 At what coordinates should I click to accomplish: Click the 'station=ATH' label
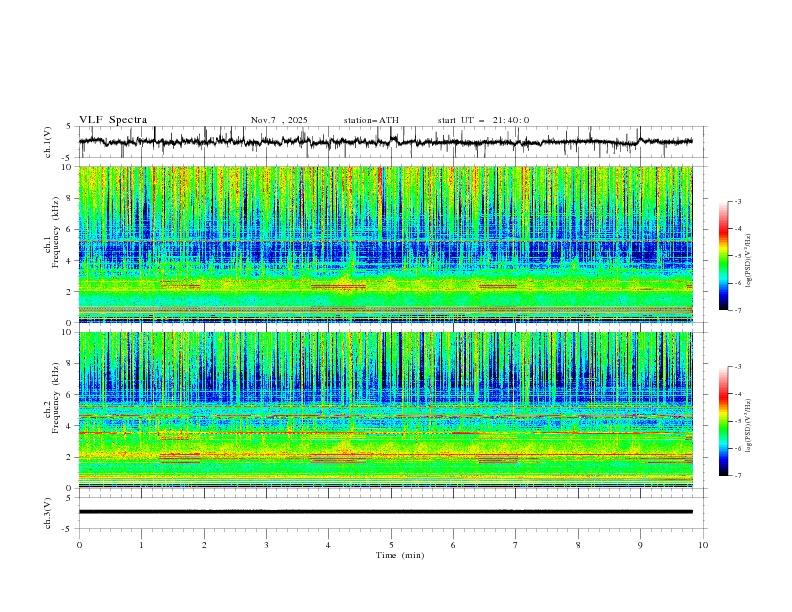point(371,120)
